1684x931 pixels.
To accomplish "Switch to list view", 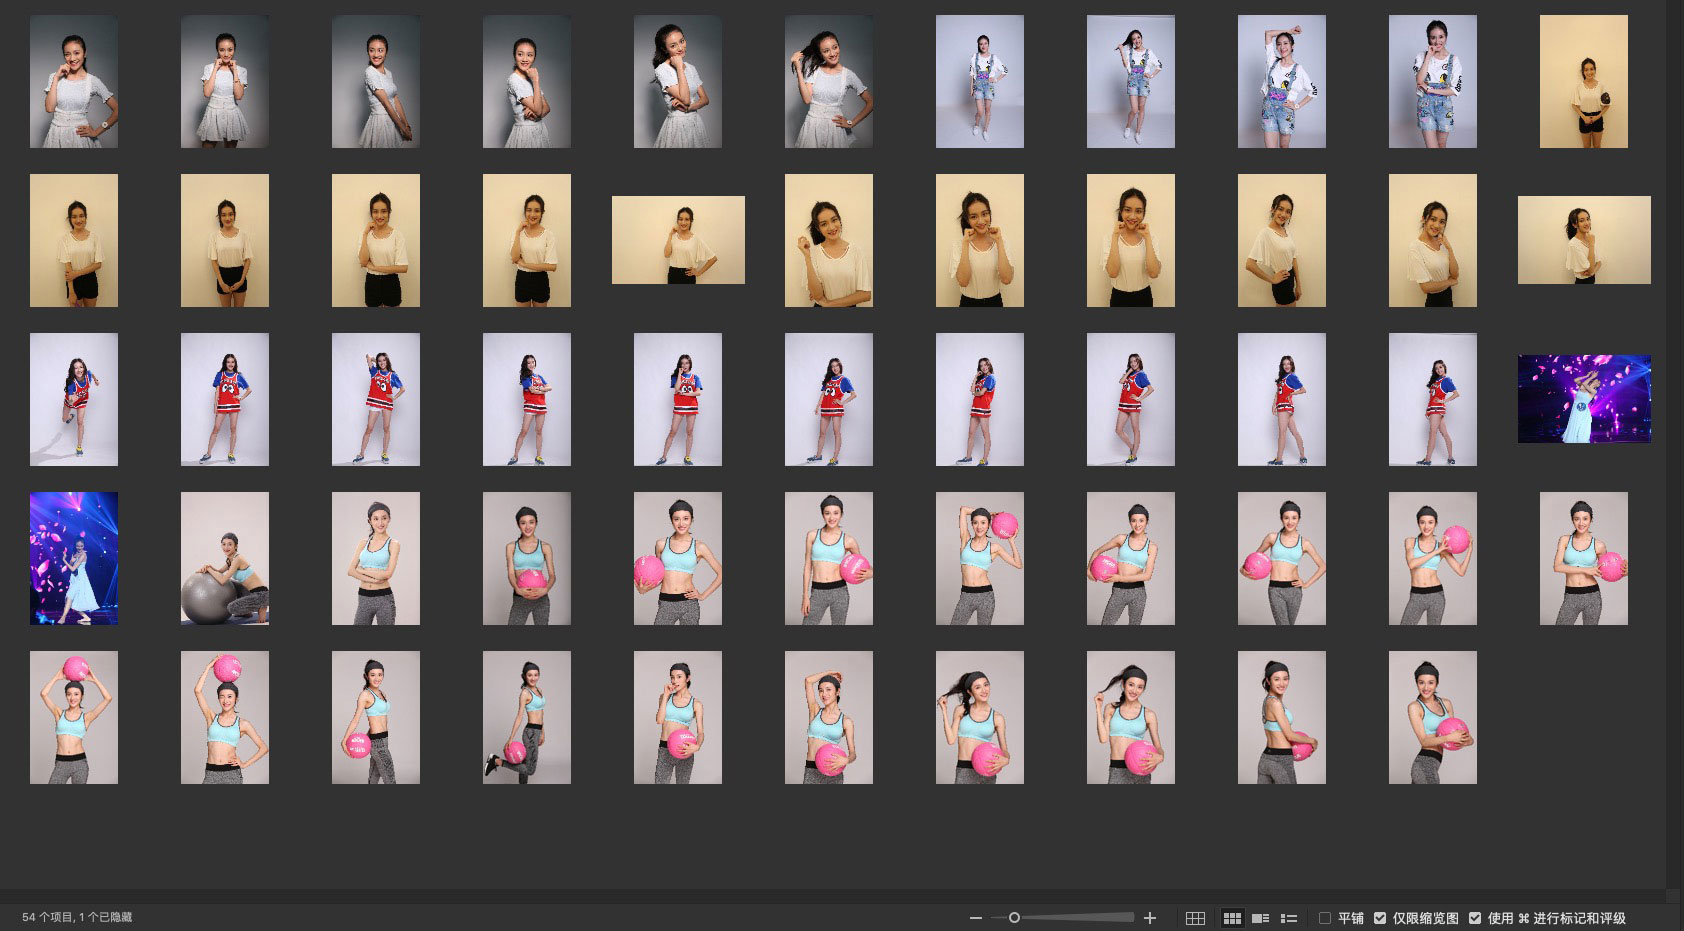I will (1289, 918).
